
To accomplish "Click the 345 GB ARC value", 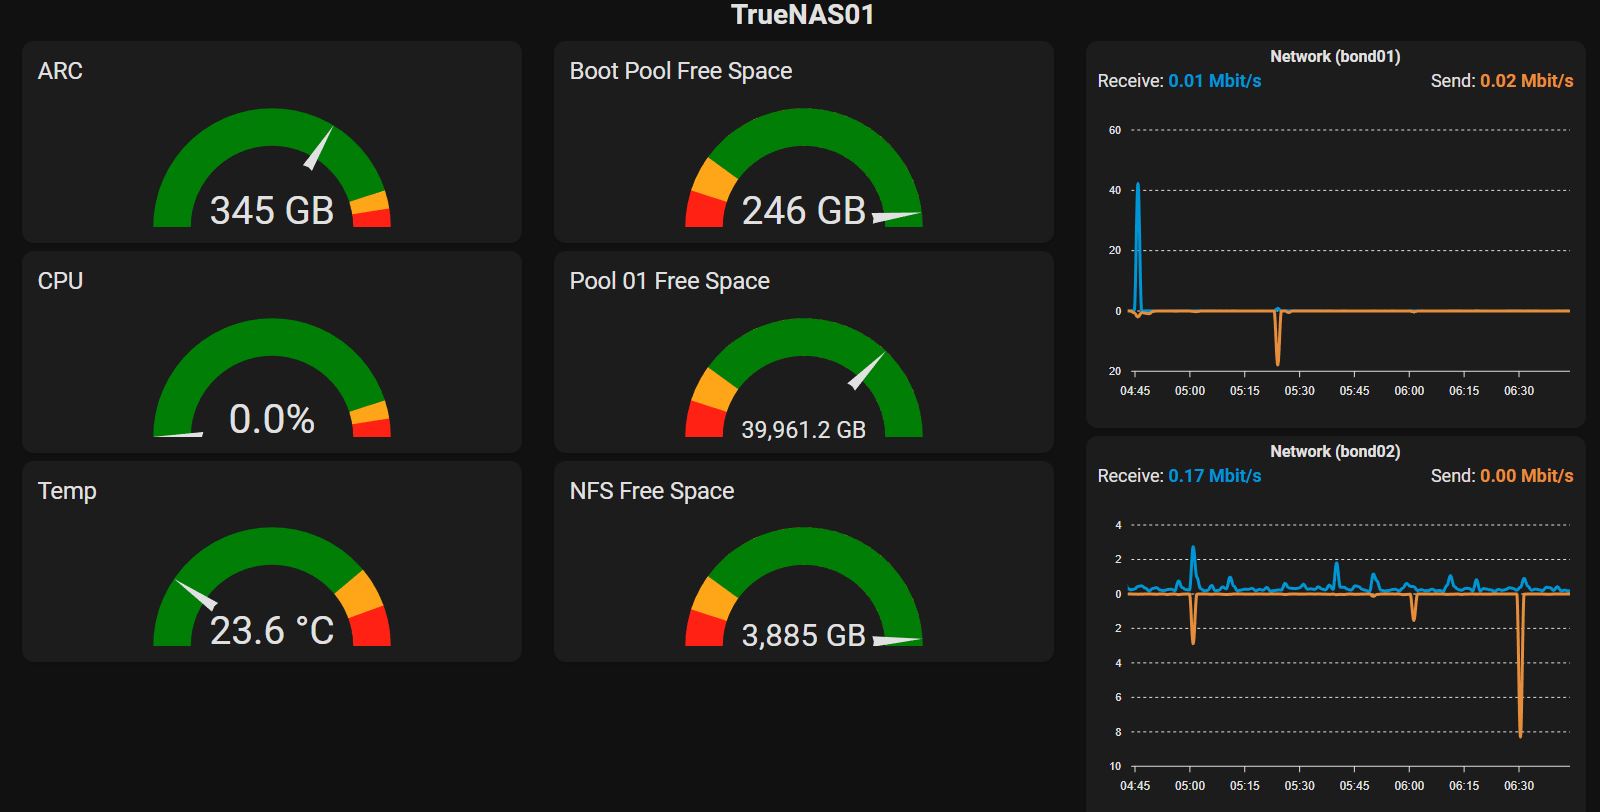I will (272, 210).
